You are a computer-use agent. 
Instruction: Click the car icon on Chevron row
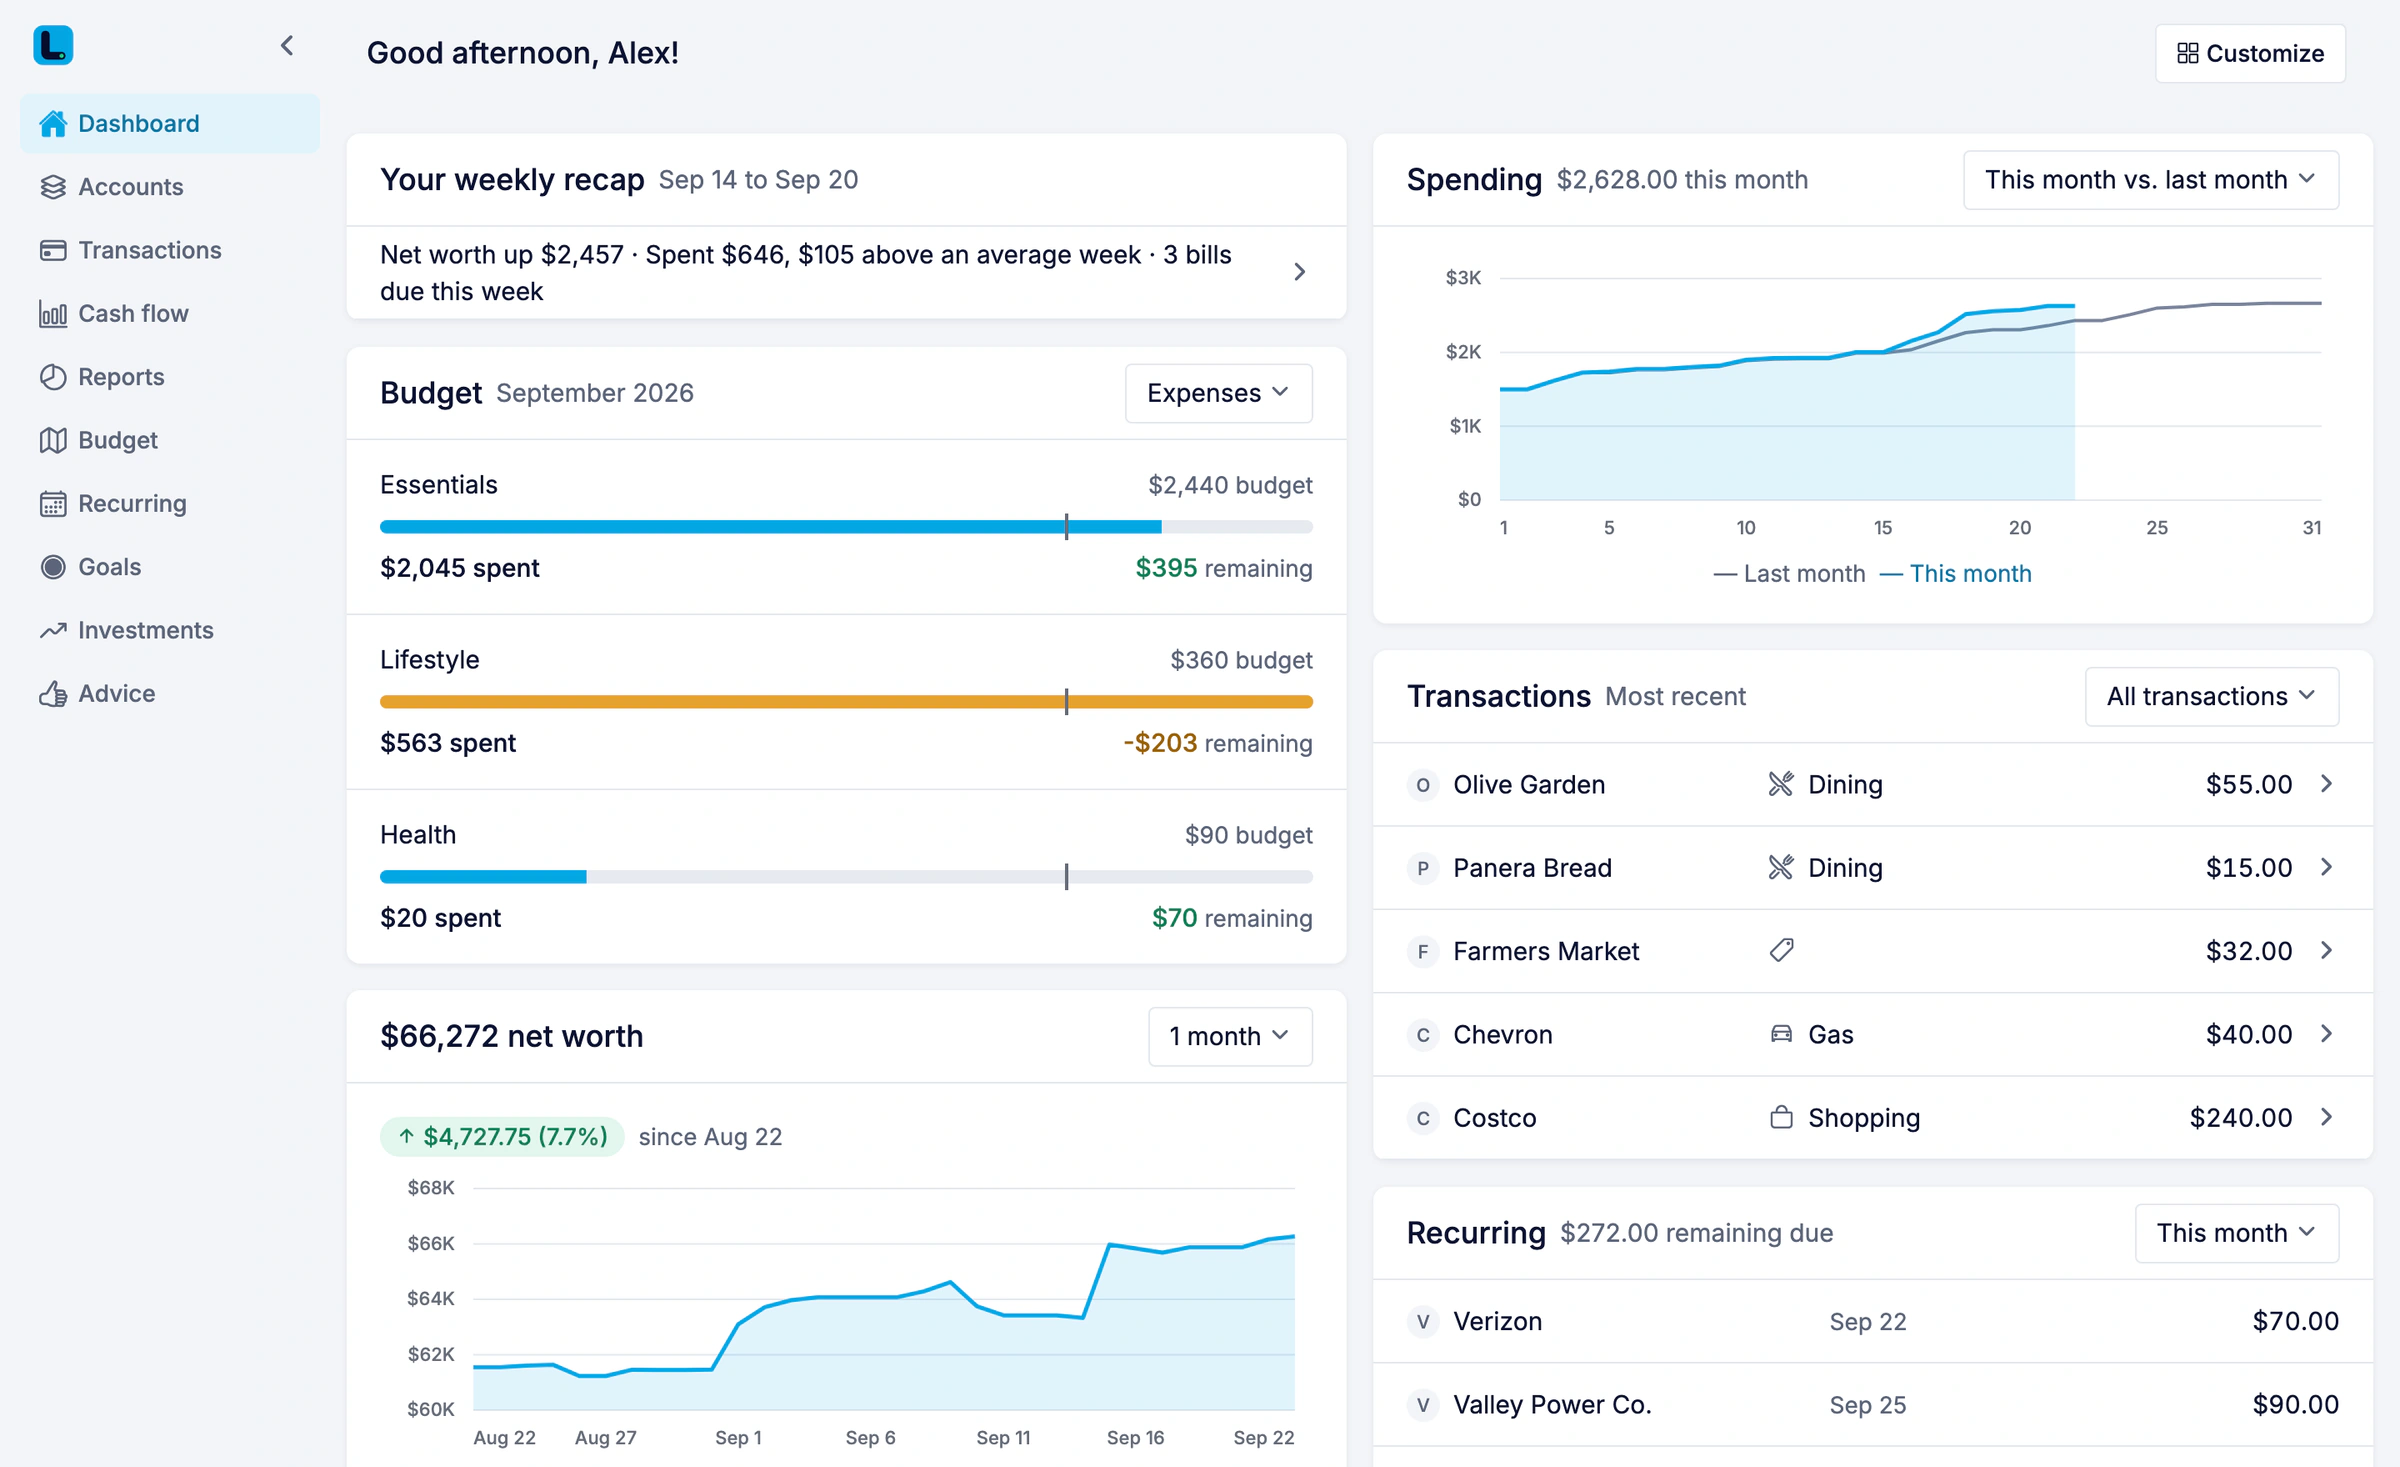pyautogui.click(x=1781, y=1034)
